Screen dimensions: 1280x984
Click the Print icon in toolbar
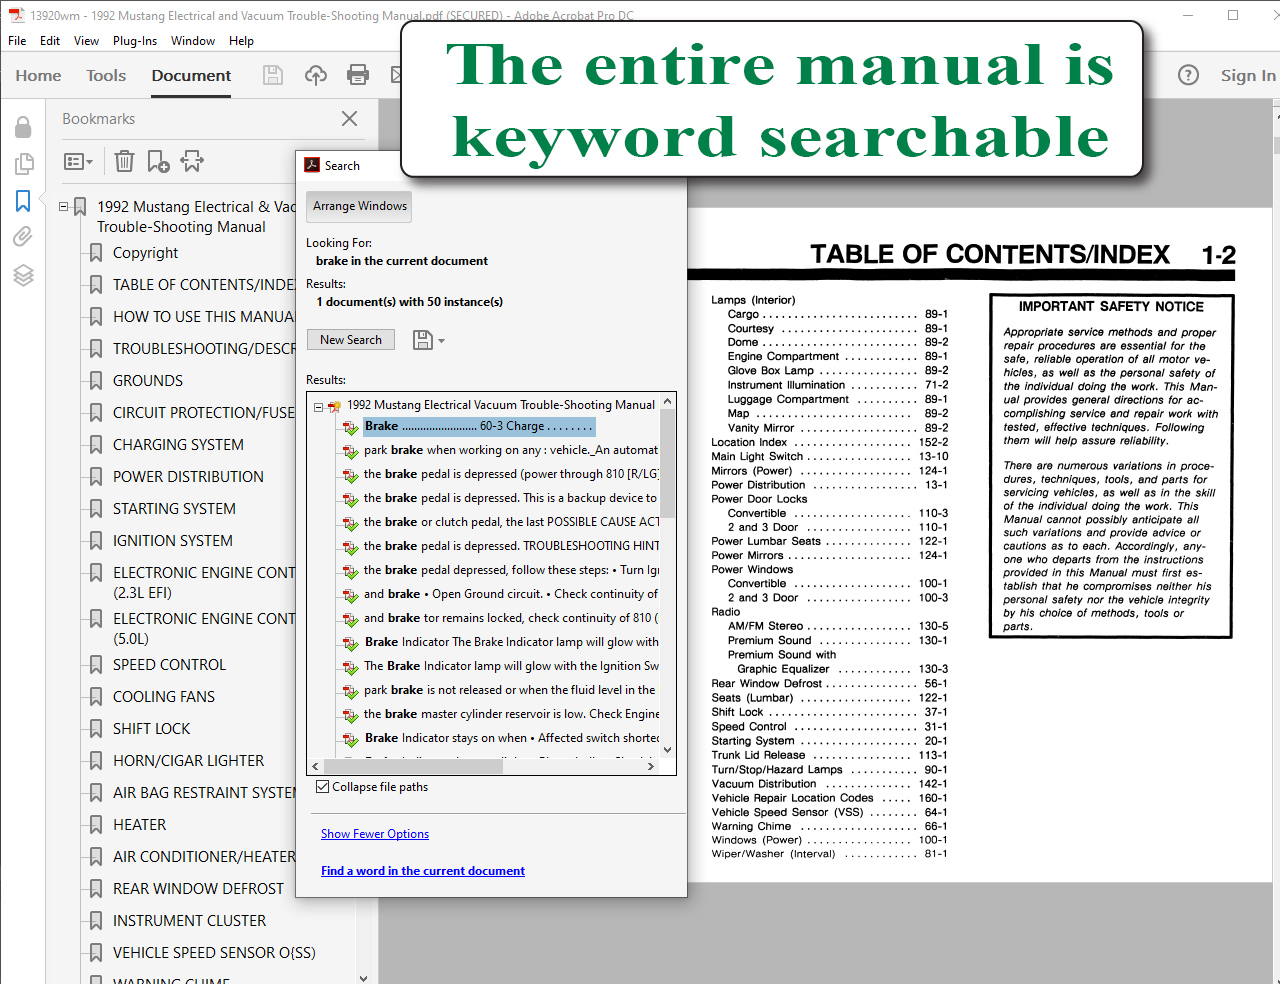357,75
